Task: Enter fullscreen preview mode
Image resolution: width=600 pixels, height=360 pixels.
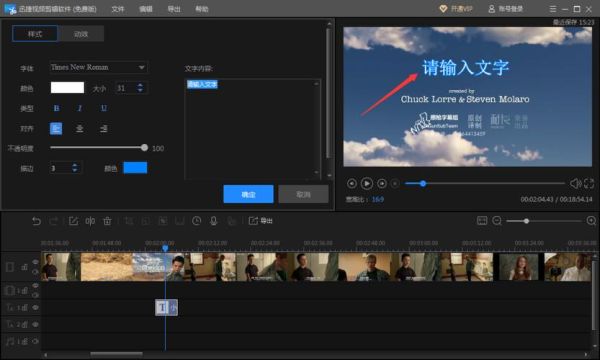Action: [589, 184]
